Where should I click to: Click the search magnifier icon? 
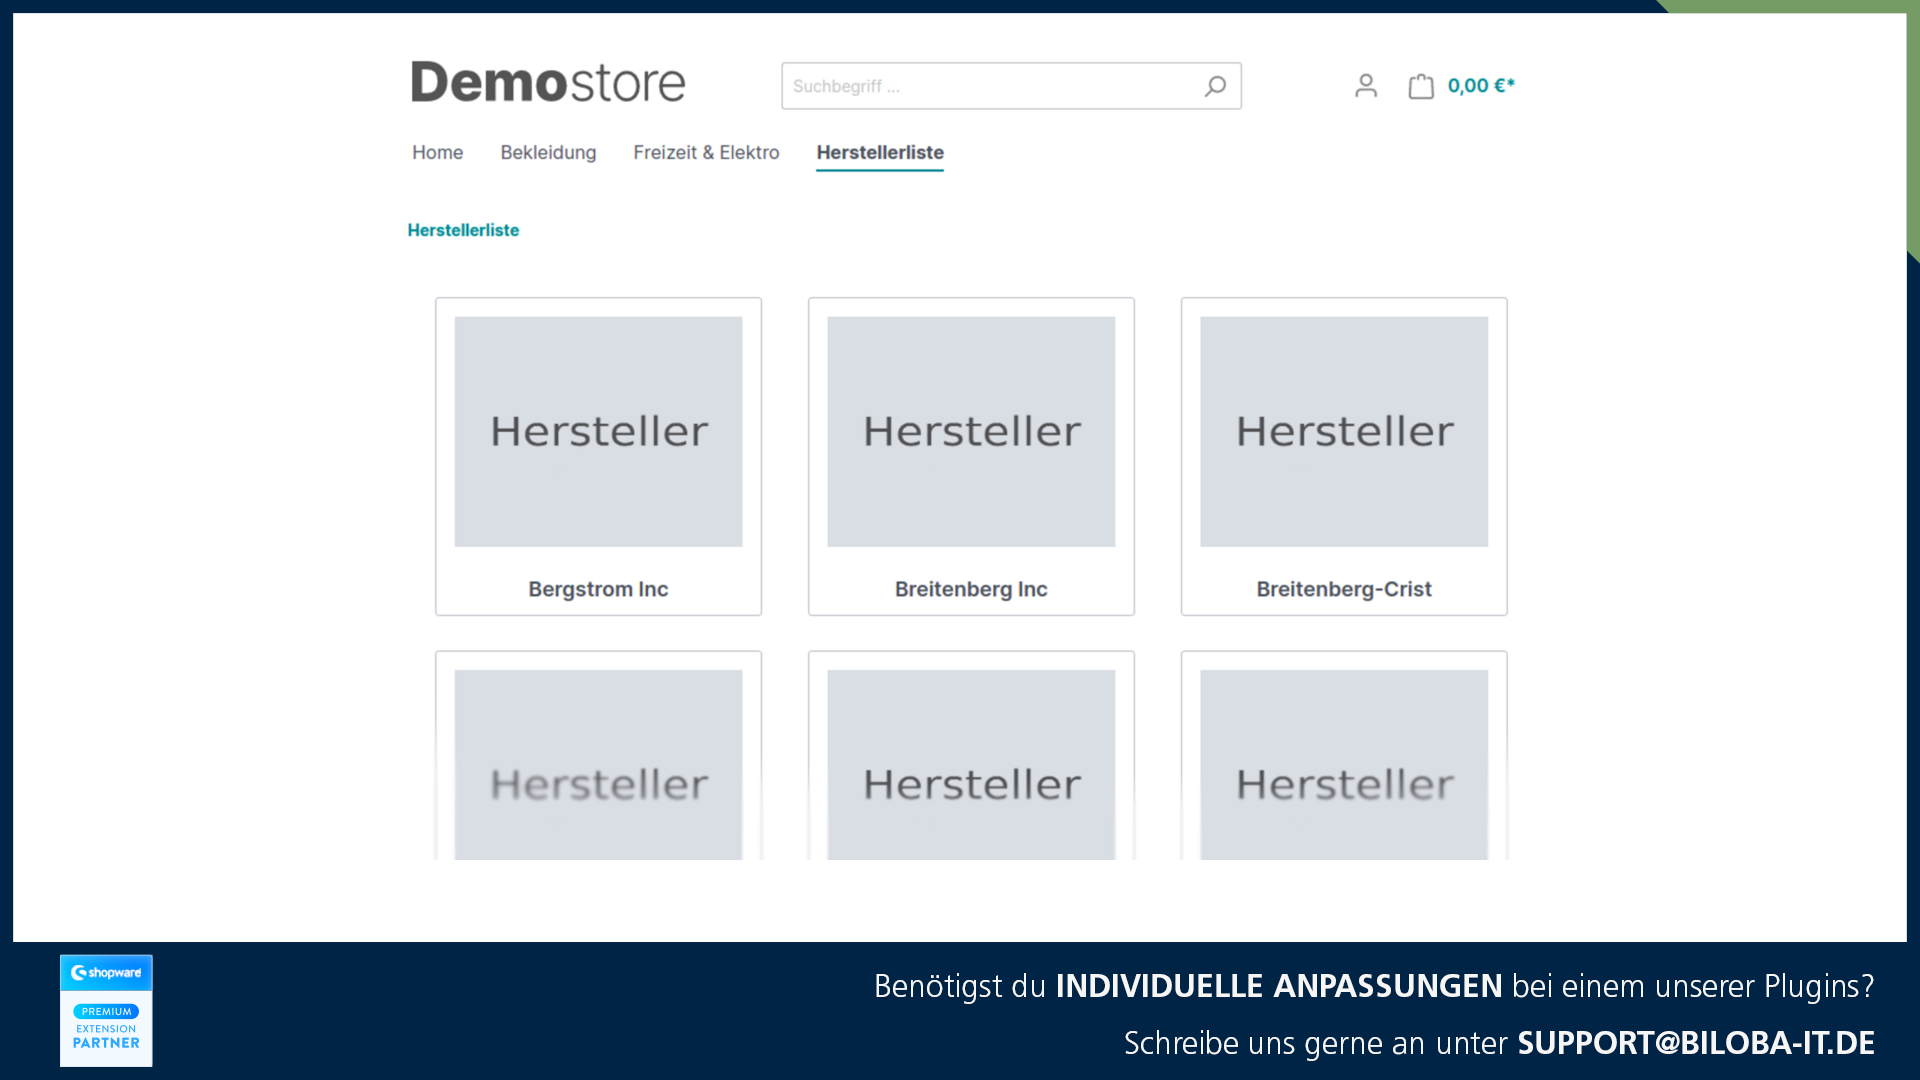pyautogui.click(x=1215, y=87)
